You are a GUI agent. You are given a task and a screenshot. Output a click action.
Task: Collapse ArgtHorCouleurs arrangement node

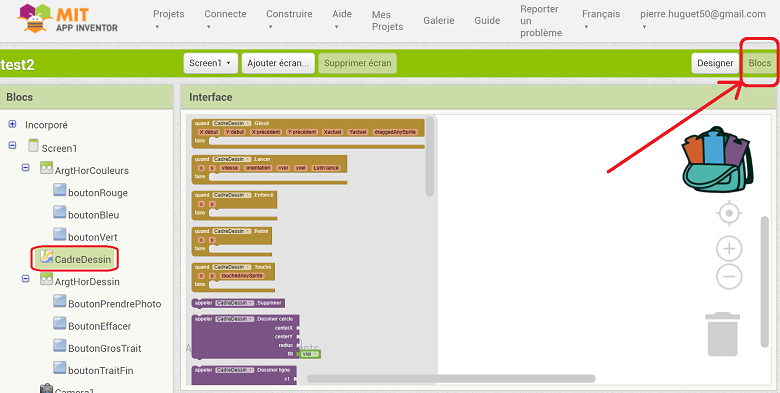click(x=25, y=168)
